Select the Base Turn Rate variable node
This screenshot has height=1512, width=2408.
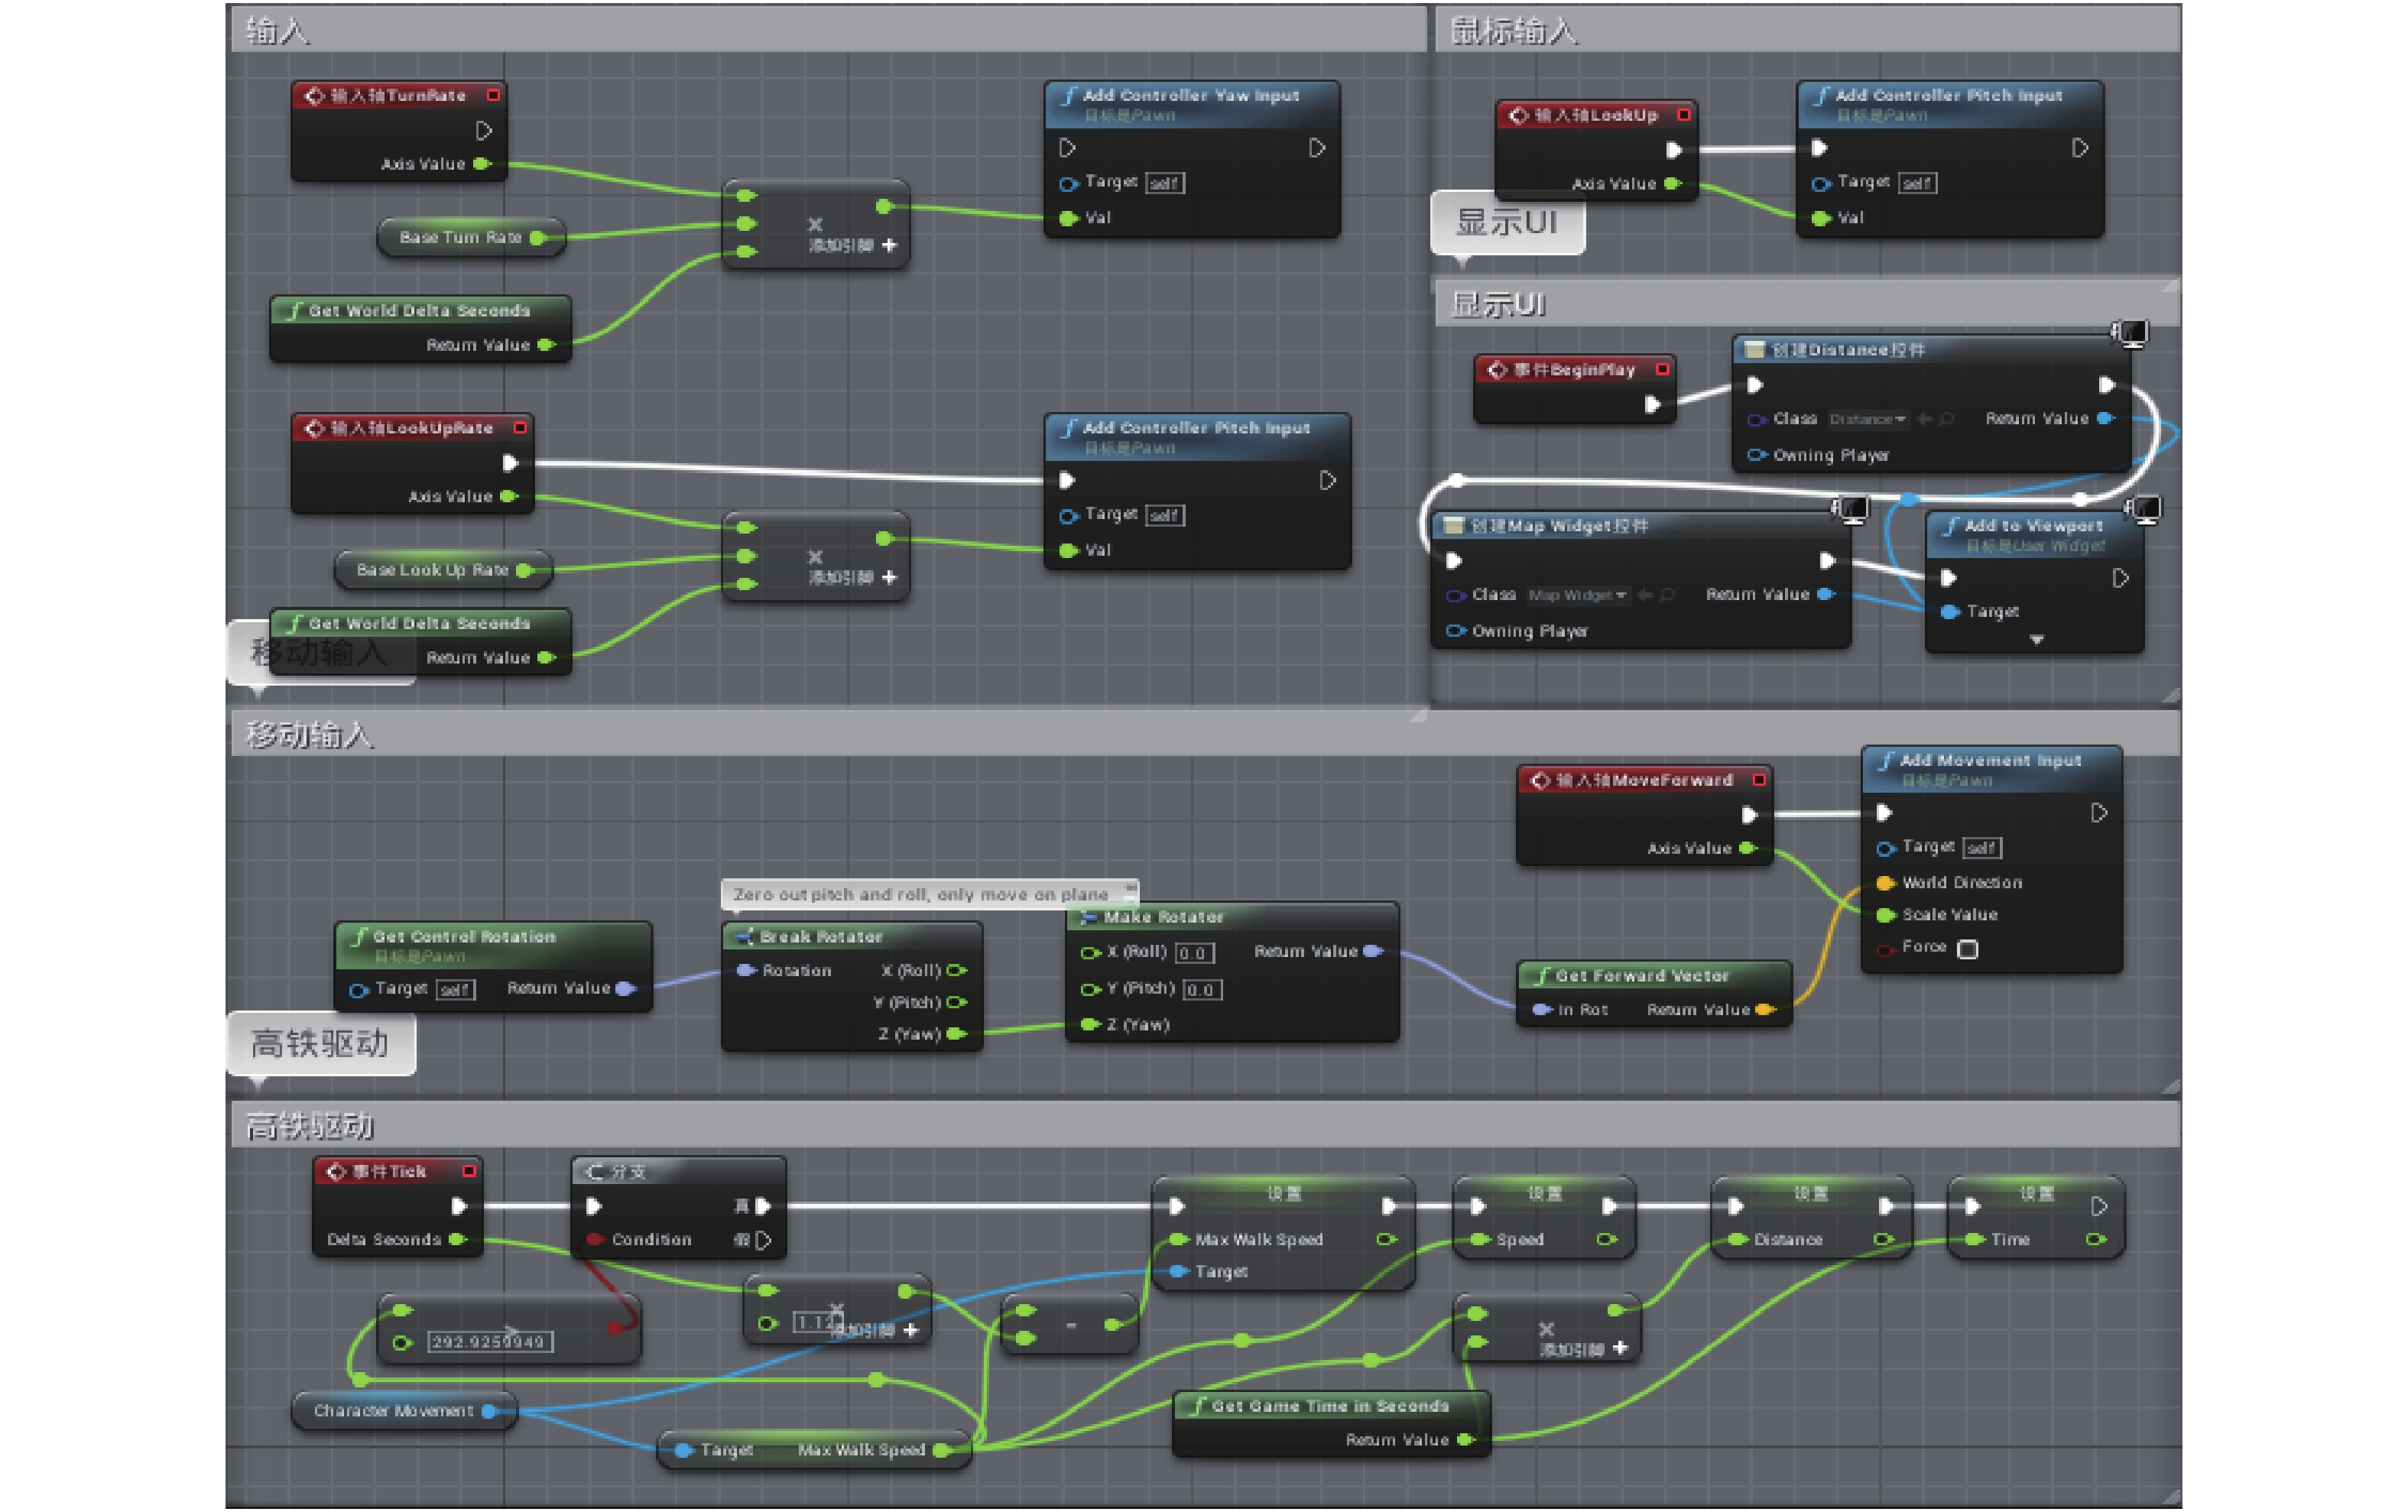471,238
